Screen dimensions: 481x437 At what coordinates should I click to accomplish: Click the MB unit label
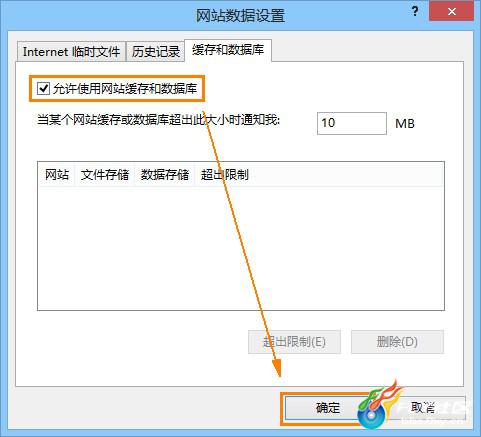(405, 124)
